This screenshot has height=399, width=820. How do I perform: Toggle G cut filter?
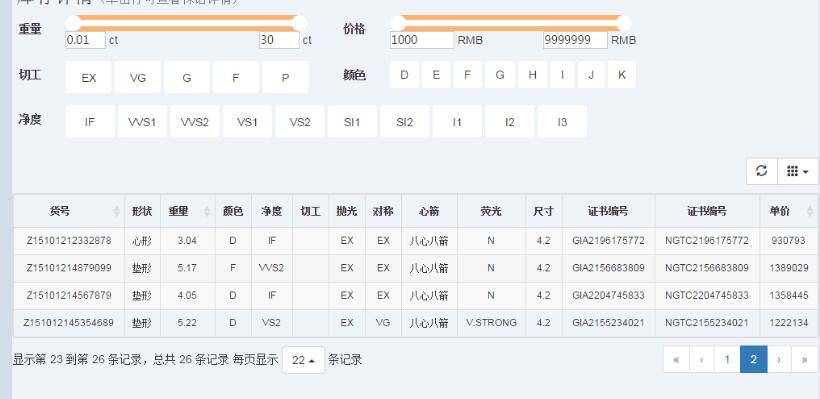tap(187, 77)
